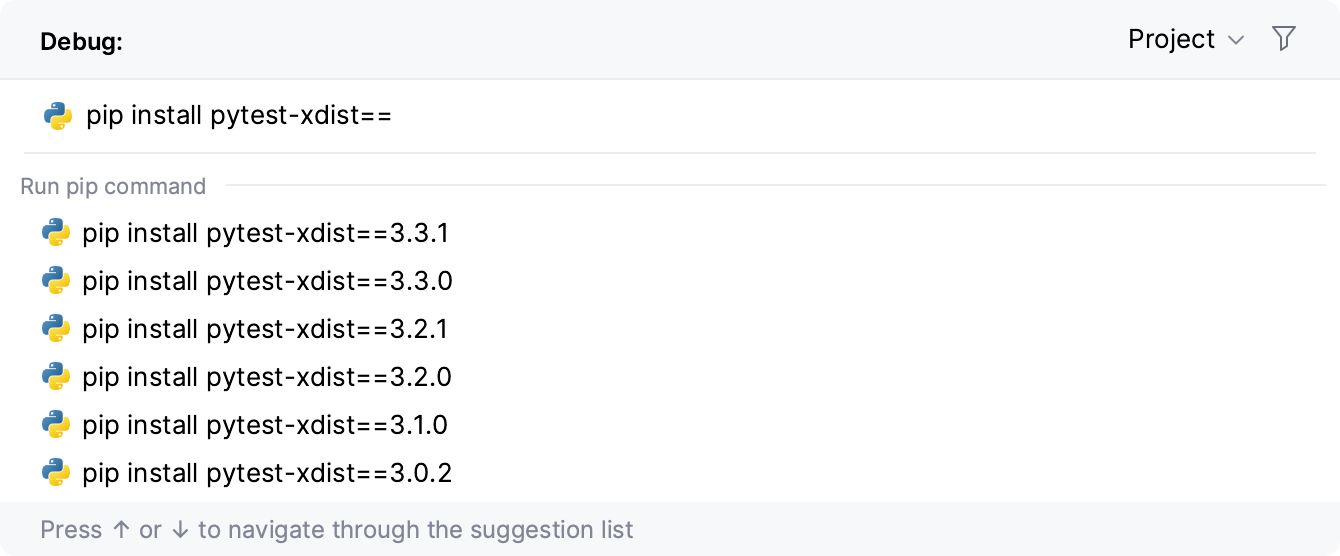Viewport: 1340px width, 556px height.
Task: Pick the pytest-xdist==3.2.1 suggestion text
Action: [x=265, y=329]
